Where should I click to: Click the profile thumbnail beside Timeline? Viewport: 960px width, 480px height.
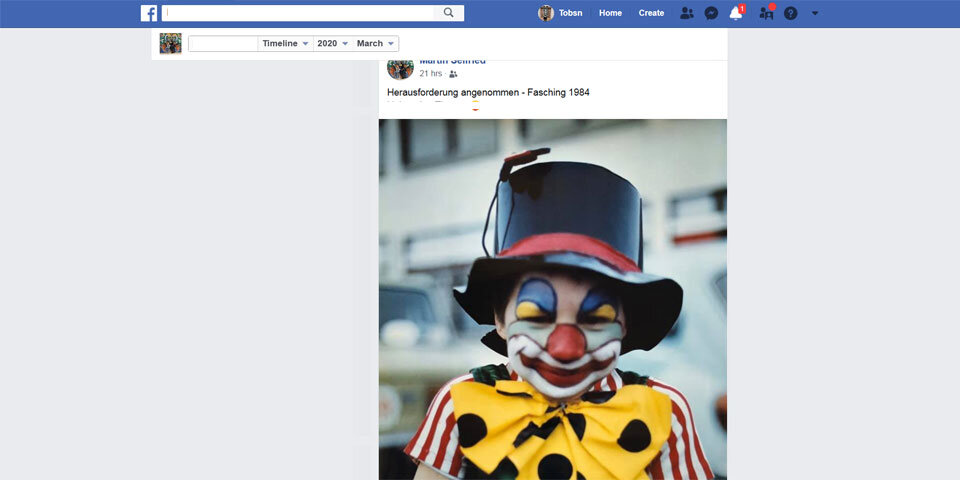(x=171, y=43)
